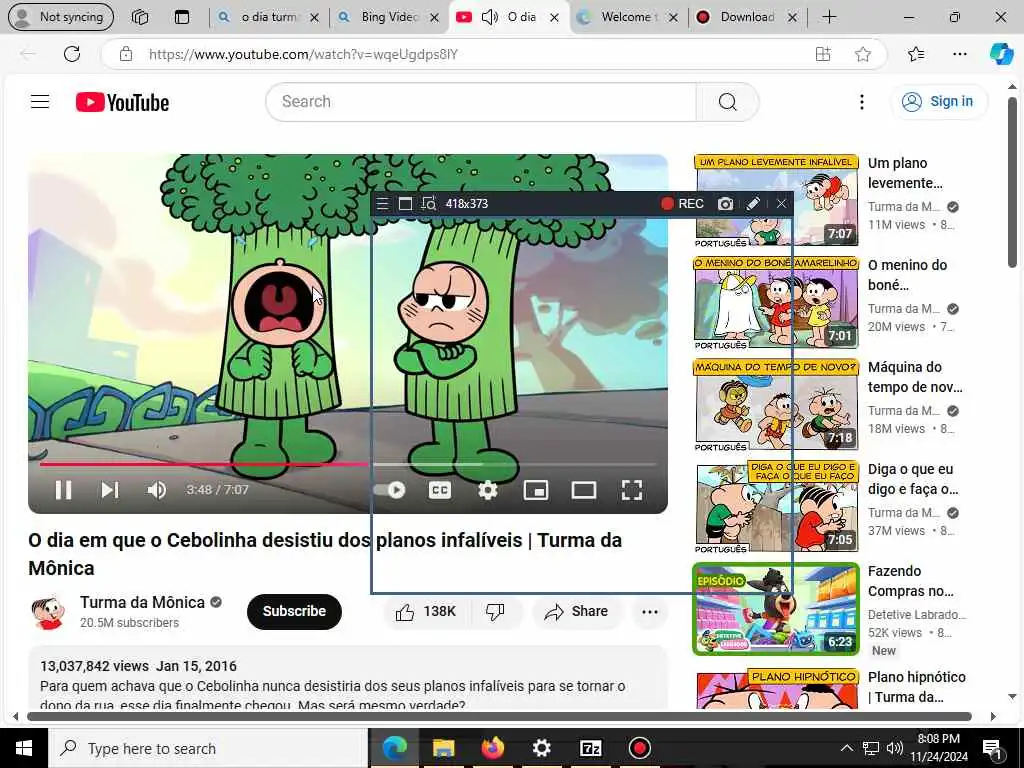Like the video (138K)
Image resolution: width=1024 pixels, height=768 pixels.
tap(426, 611)
